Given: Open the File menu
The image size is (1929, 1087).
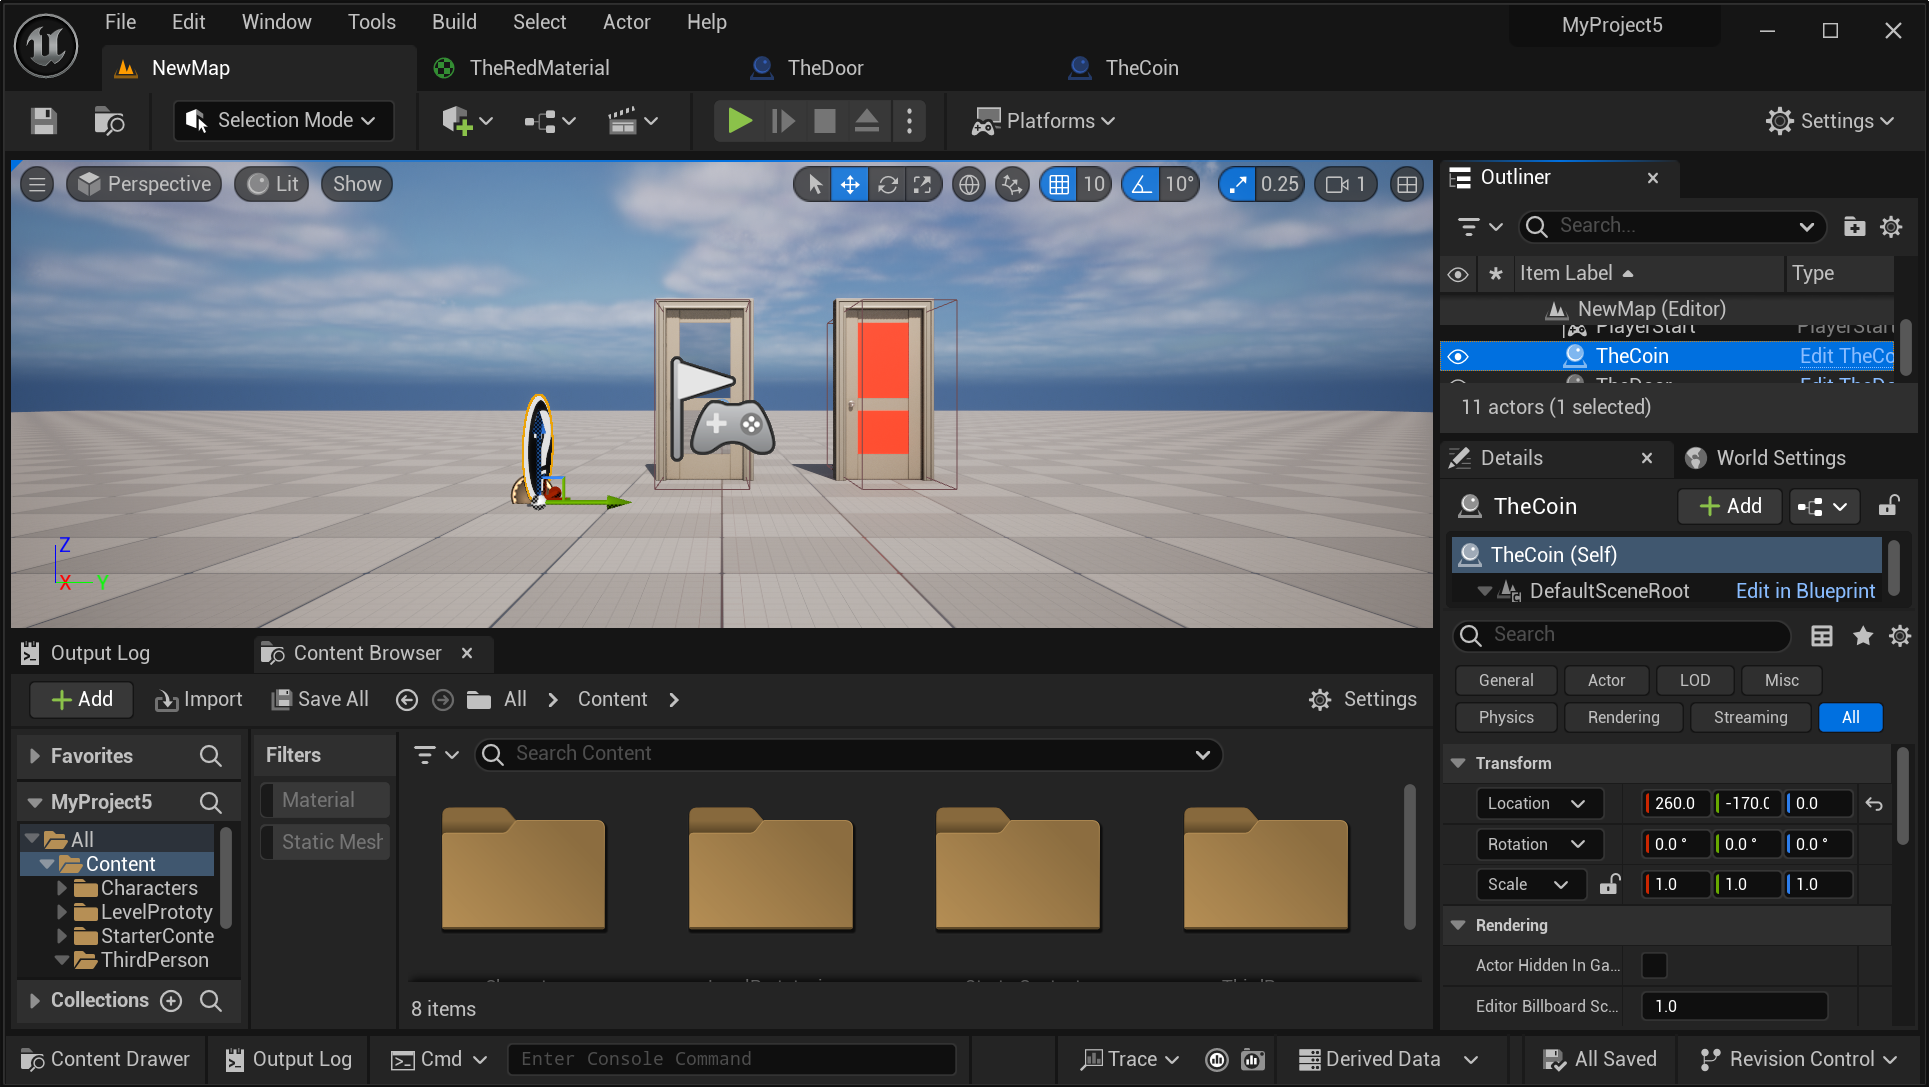Looking at the screenshot, I should (x=120, y=22).
